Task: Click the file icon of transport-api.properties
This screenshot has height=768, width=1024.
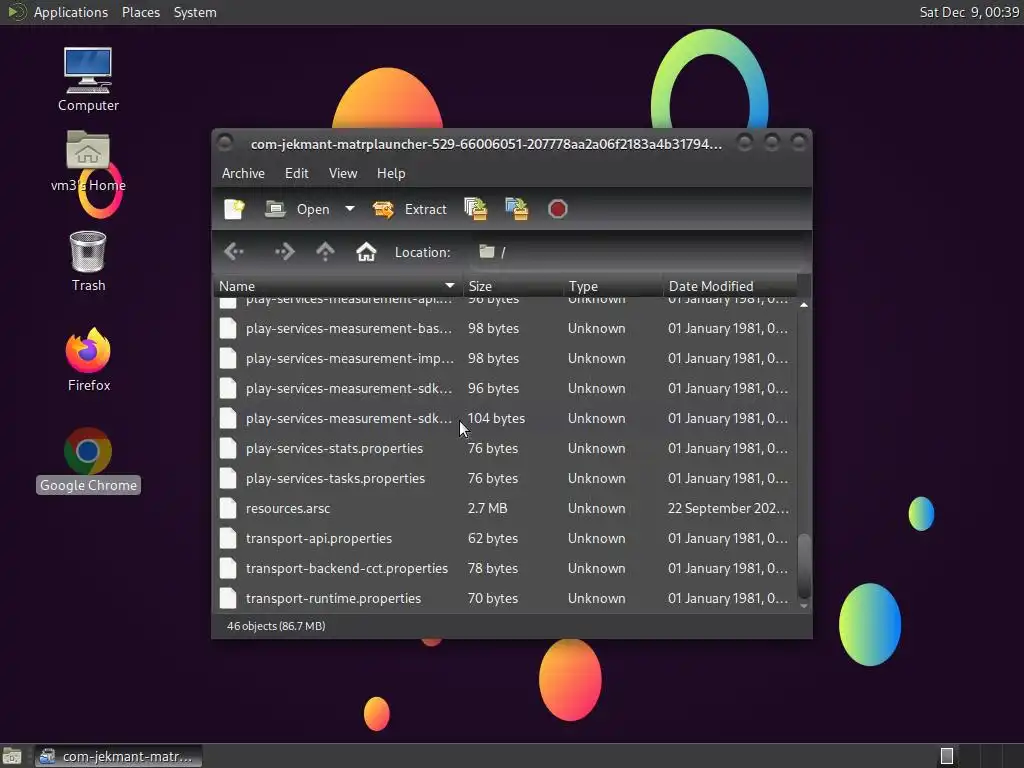Action: tap(228, 538)
